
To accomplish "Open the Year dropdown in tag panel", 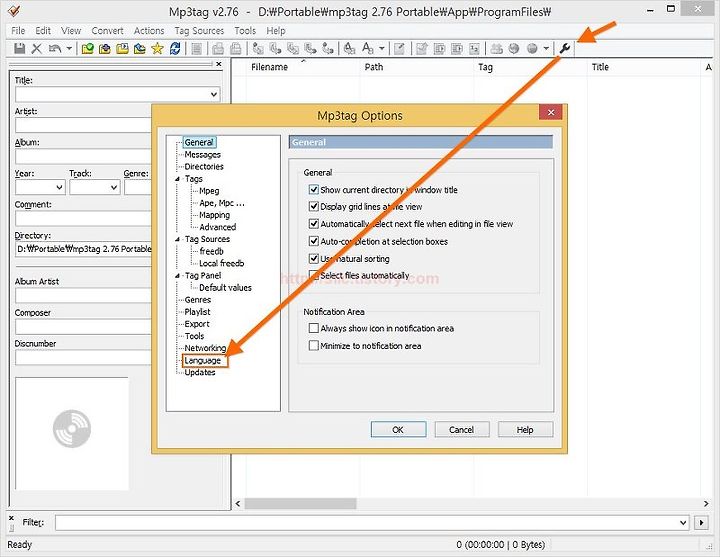I will coord(59,187).
